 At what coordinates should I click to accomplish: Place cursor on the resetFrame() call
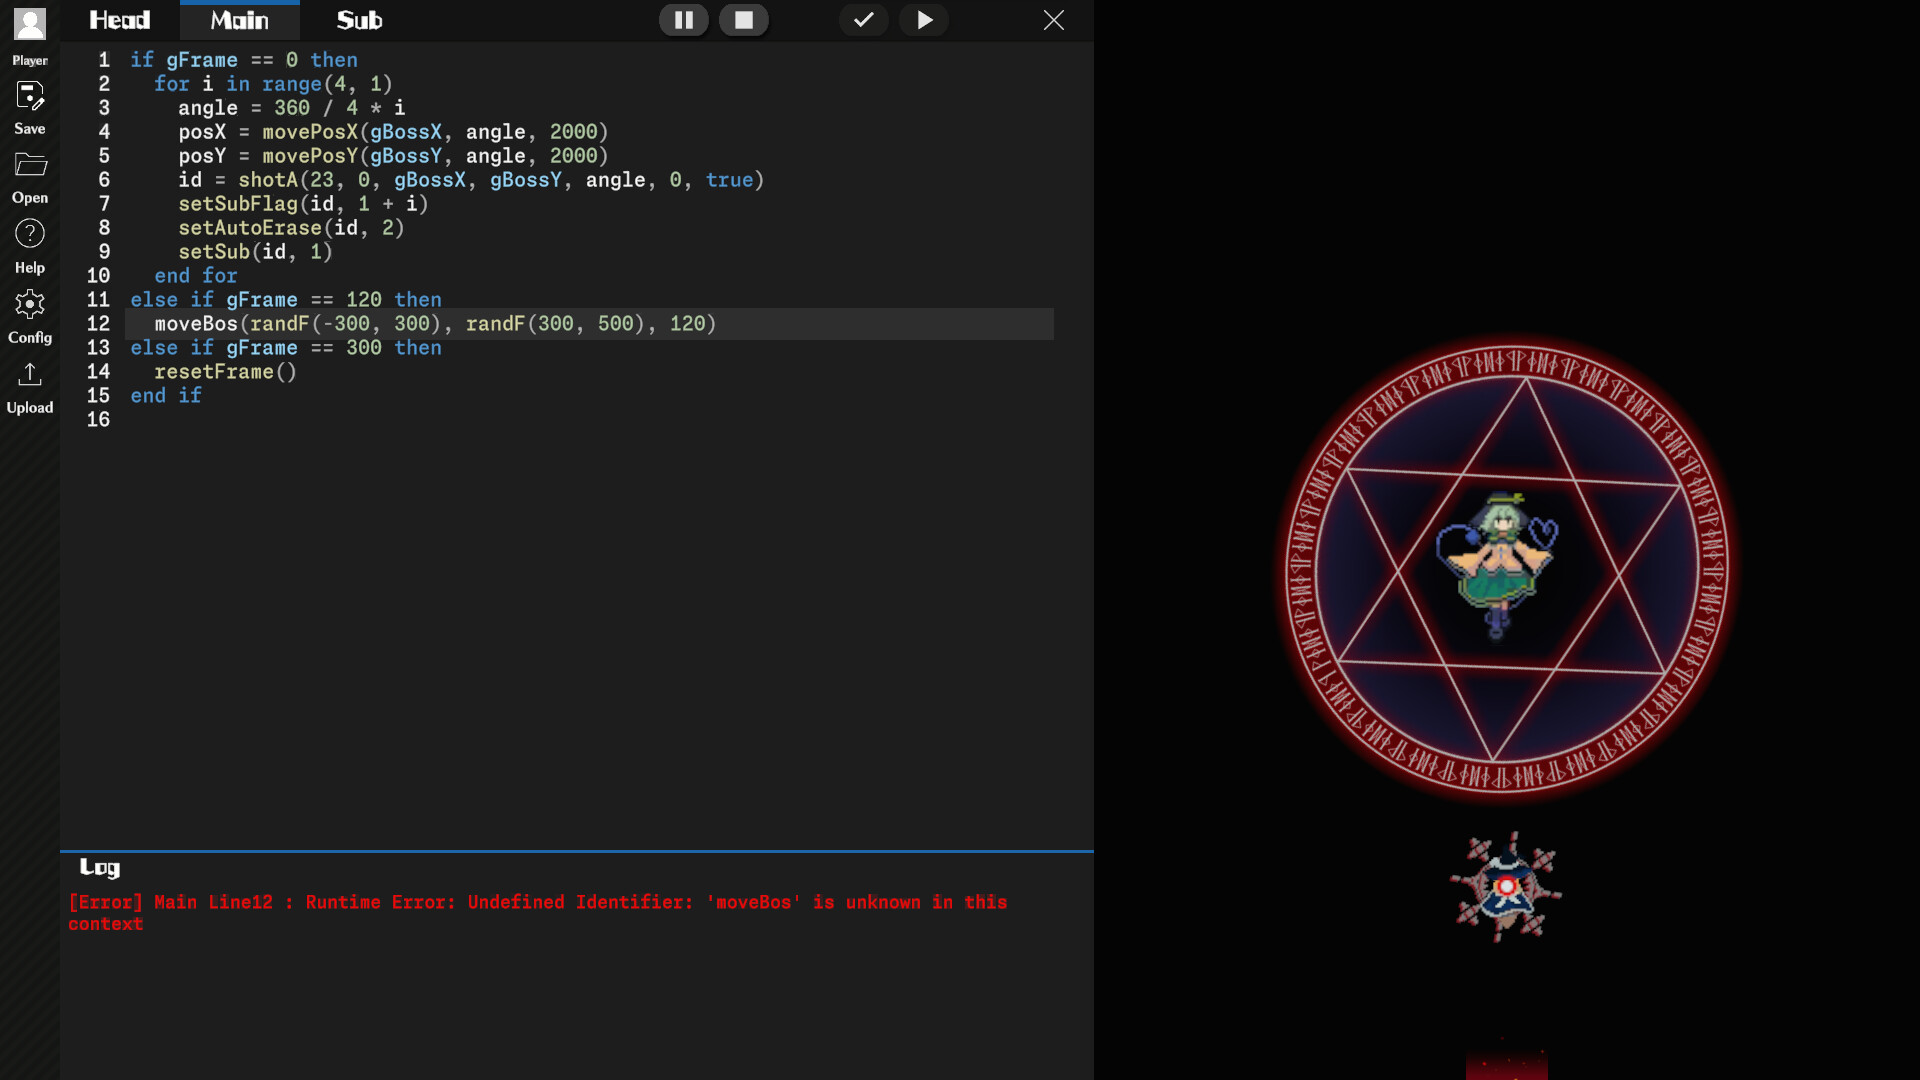click(225, 371)
